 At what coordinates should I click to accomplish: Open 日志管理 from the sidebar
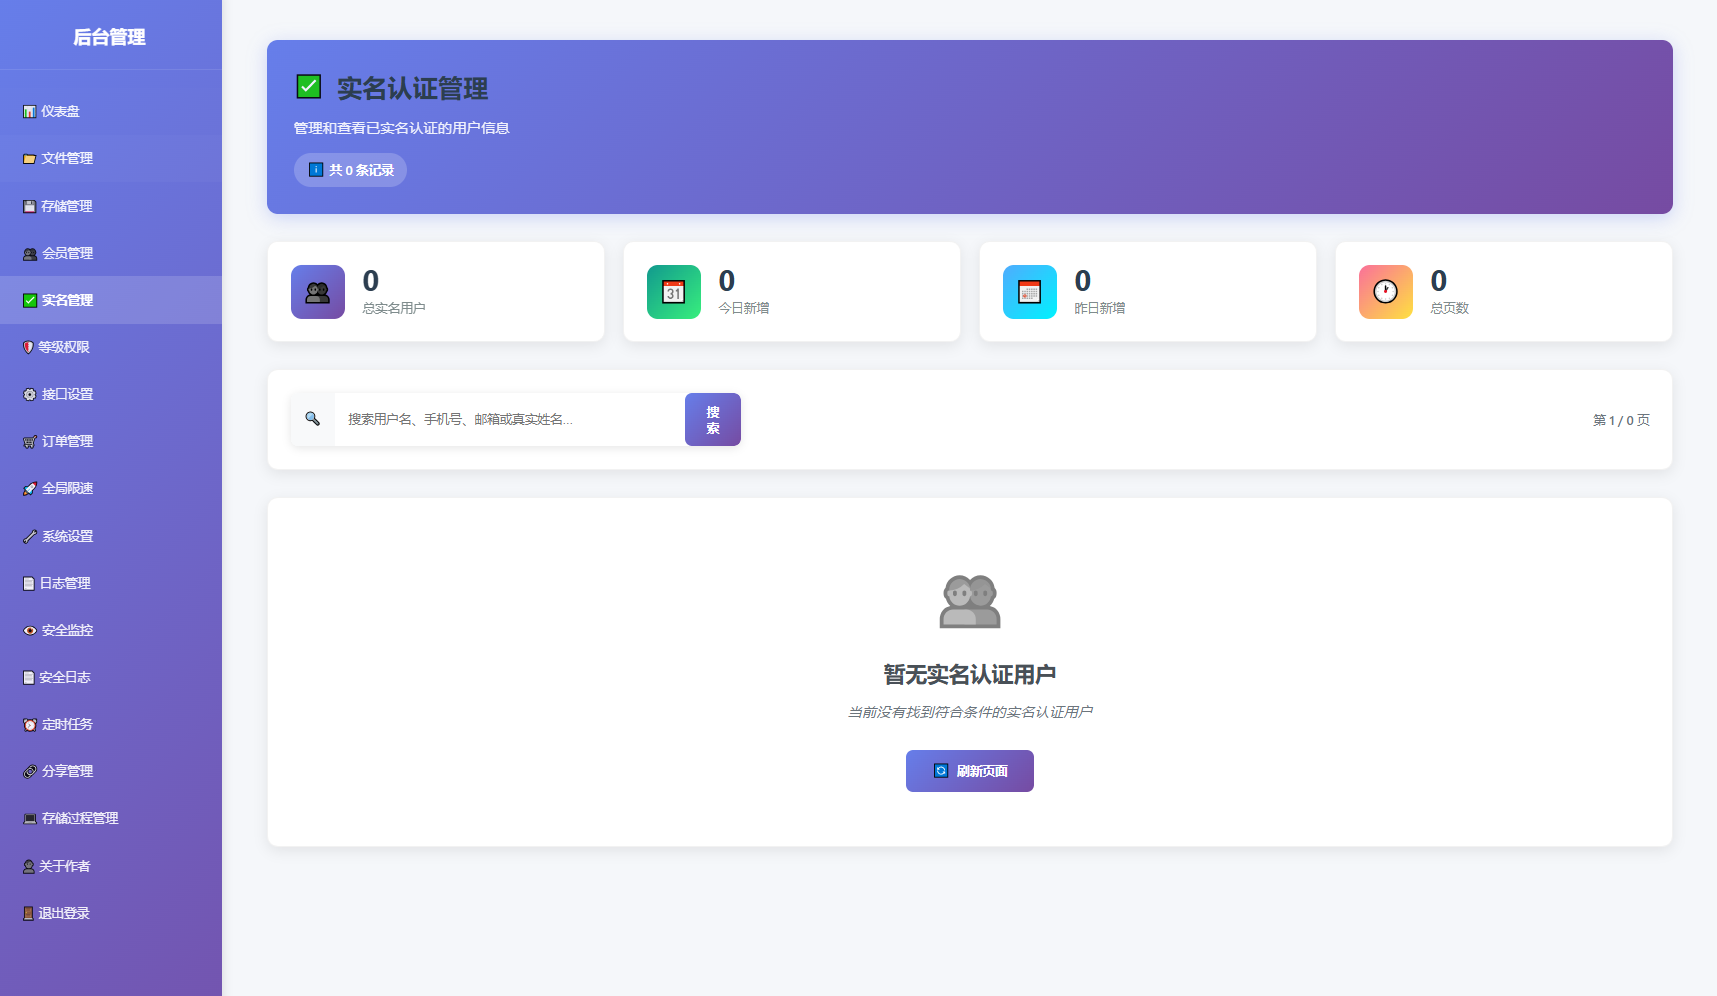pos(65,583)
